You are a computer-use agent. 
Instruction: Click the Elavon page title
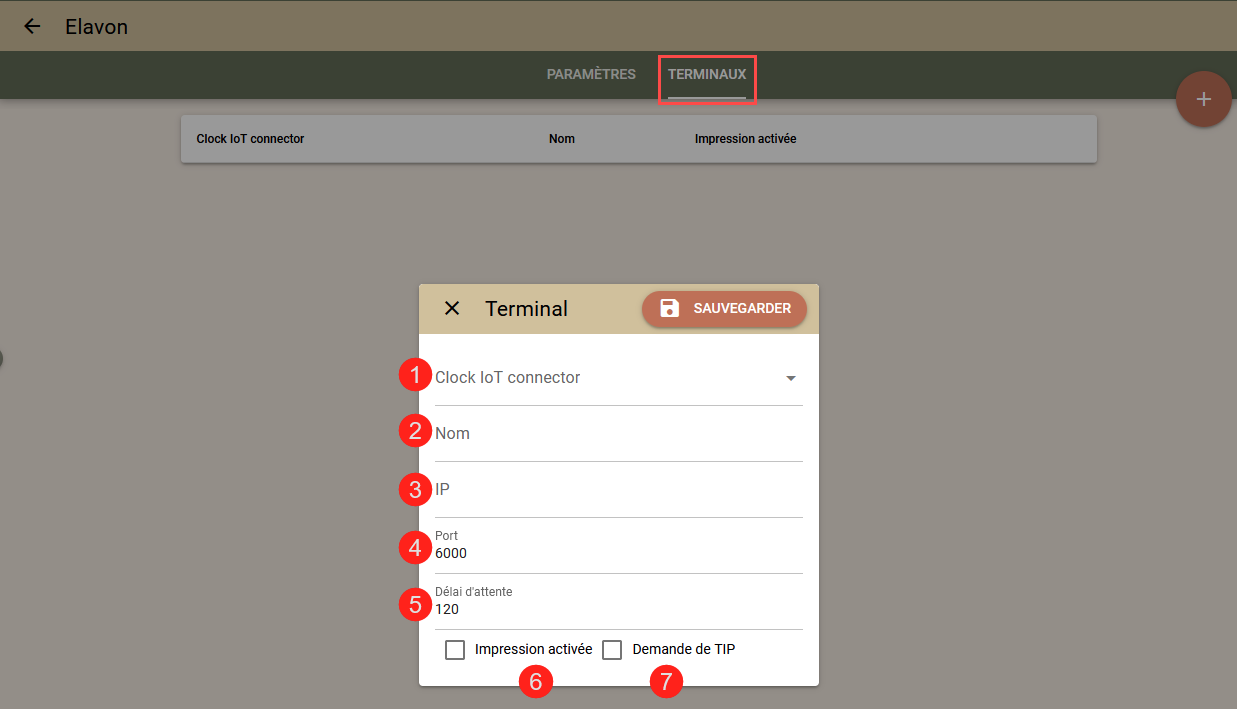97,27
